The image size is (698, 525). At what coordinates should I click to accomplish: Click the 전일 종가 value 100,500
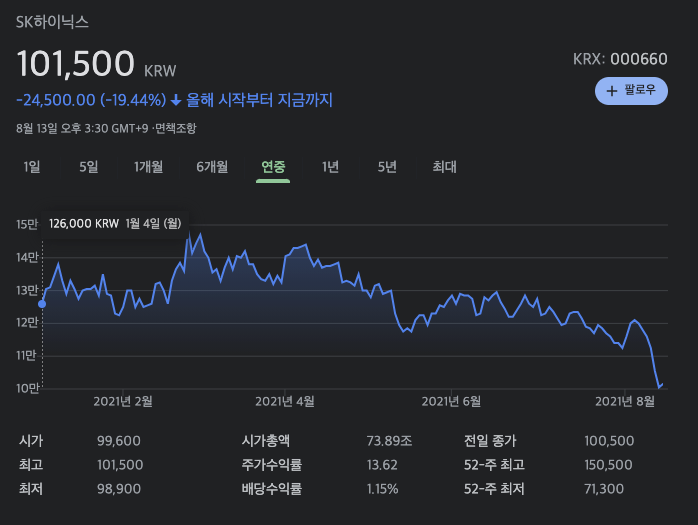[x=609, y=441]
